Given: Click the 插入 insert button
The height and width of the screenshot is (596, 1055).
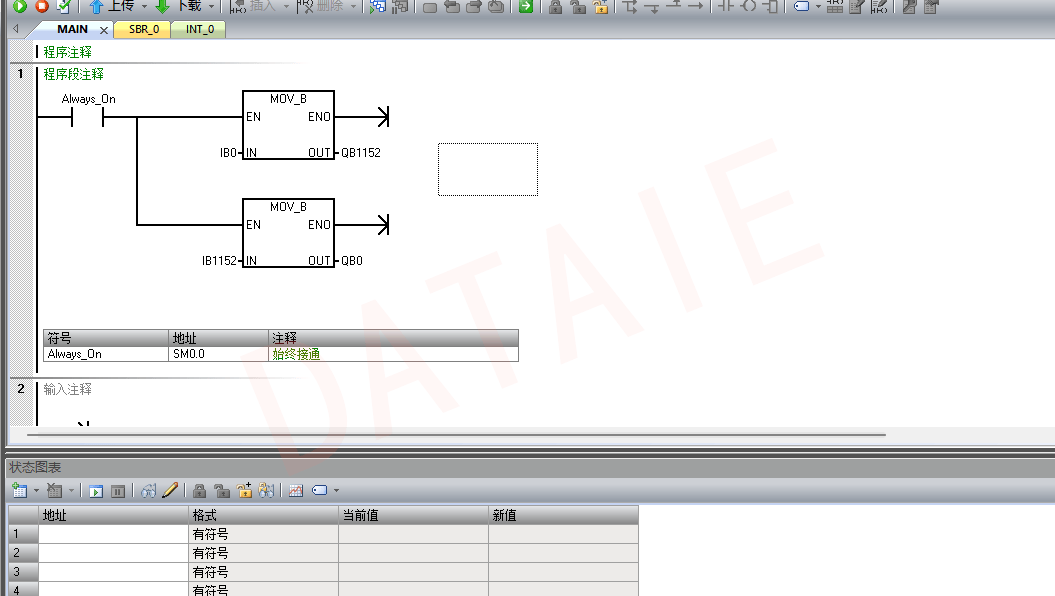Looking at the screenshot, I should pos(253,6).
